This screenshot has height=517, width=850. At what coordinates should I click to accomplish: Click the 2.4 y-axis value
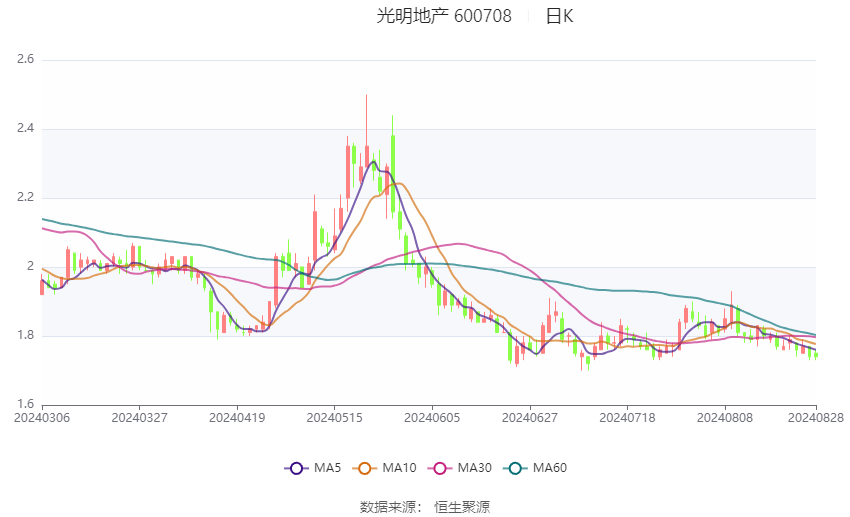(25, 128)
